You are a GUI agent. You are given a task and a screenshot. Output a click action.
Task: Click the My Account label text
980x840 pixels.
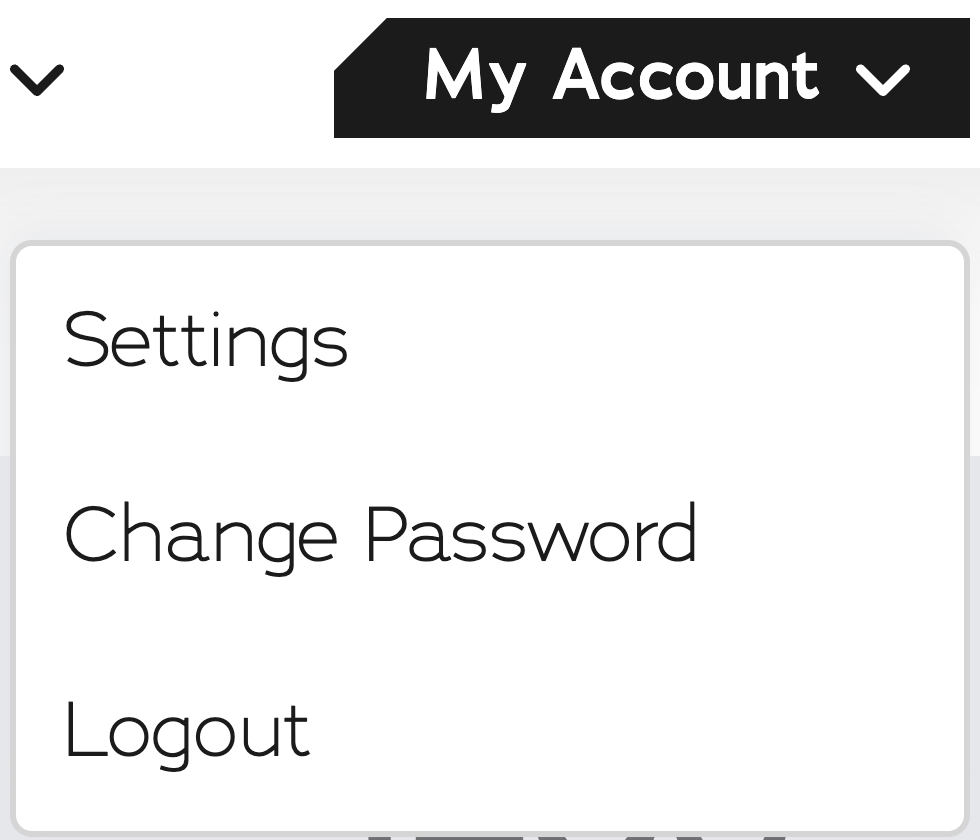(x=621, y=76)
